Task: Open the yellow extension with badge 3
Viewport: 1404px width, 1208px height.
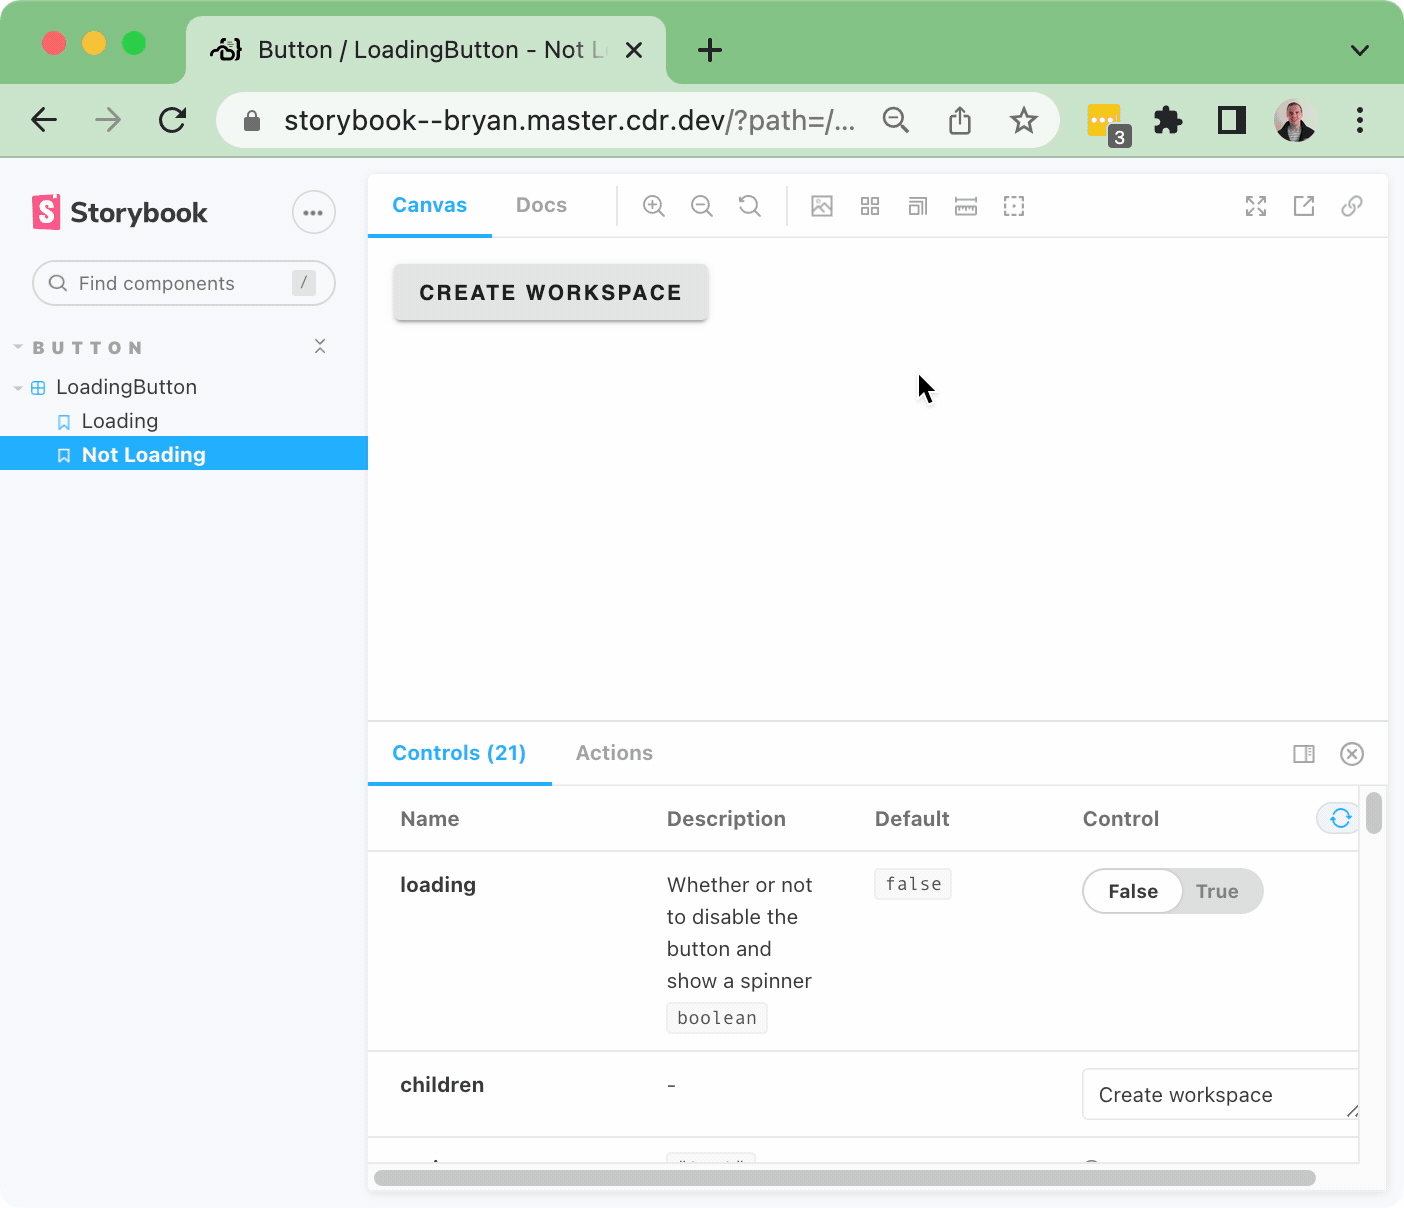Action: pyautogui.click(x=1107, y=123)
